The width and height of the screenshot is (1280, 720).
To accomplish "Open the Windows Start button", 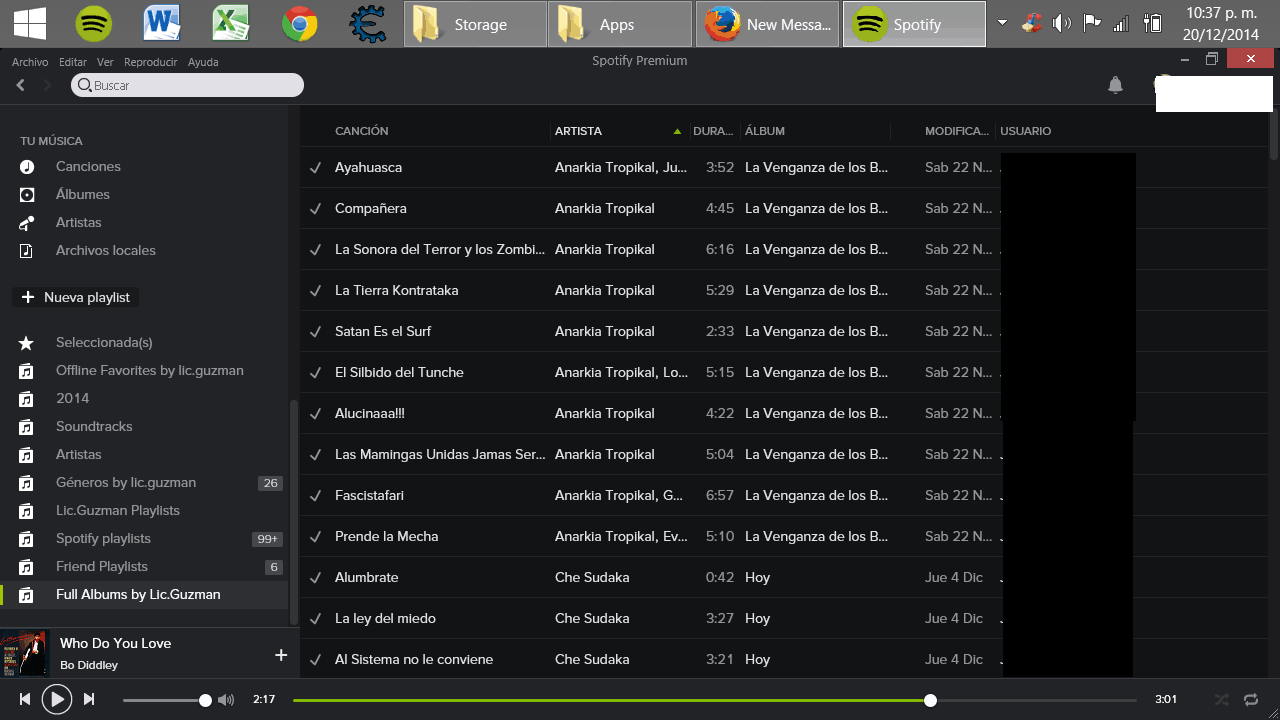I will pos(28,23).
